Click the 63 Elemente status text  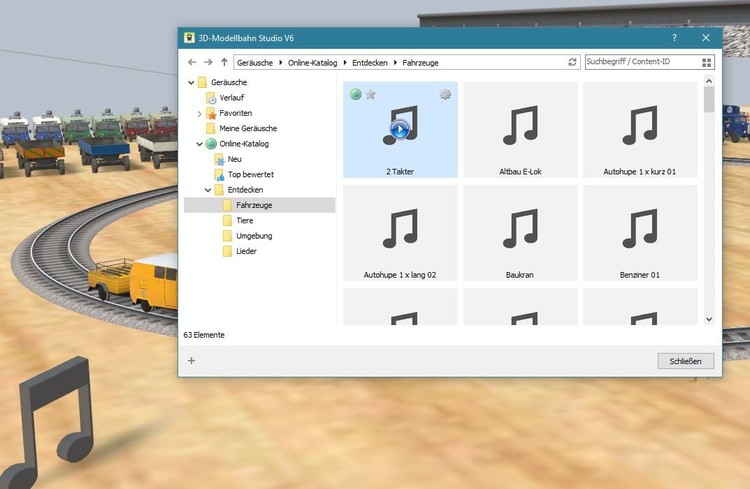[x=204, y=335]
